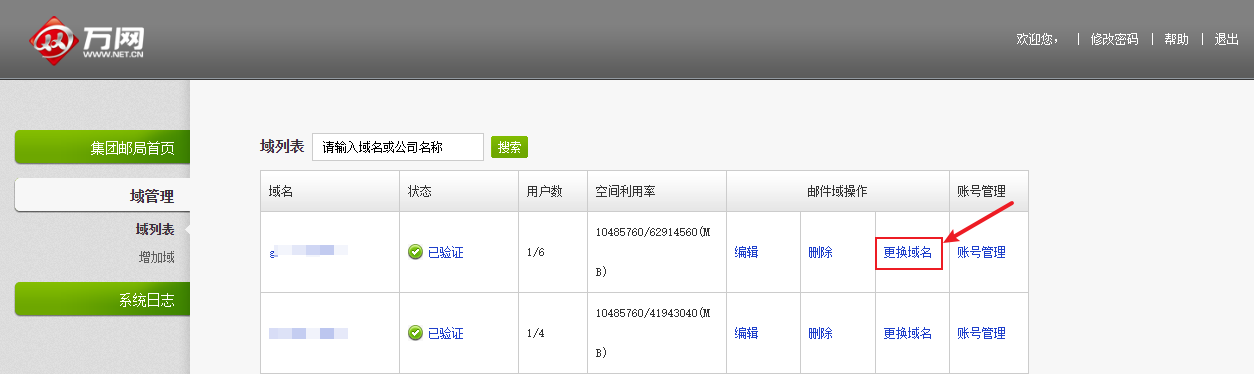This screenshot has width=1254, height=374.
Task: Click the 欢迎您 greeting text
Action: click(1037, 39)
